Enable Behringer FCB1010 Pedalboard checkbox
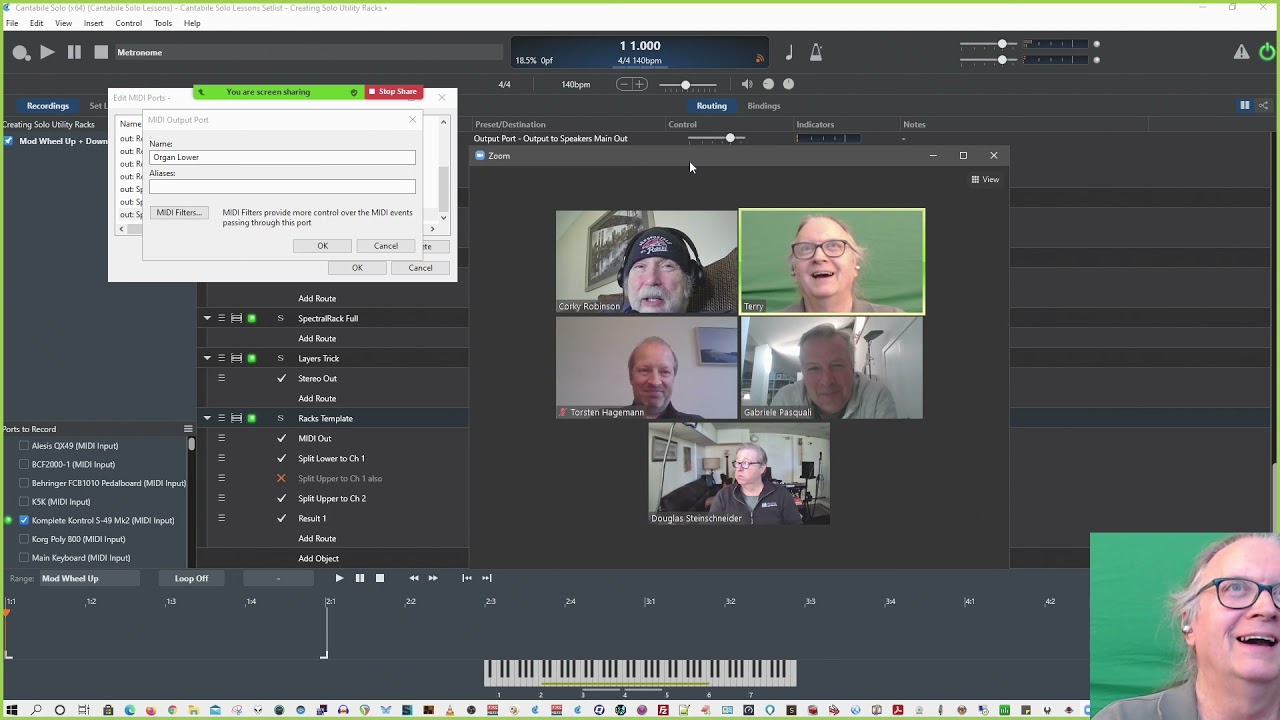This screenshot has height=720, width=1280. [x=24, y=483]
